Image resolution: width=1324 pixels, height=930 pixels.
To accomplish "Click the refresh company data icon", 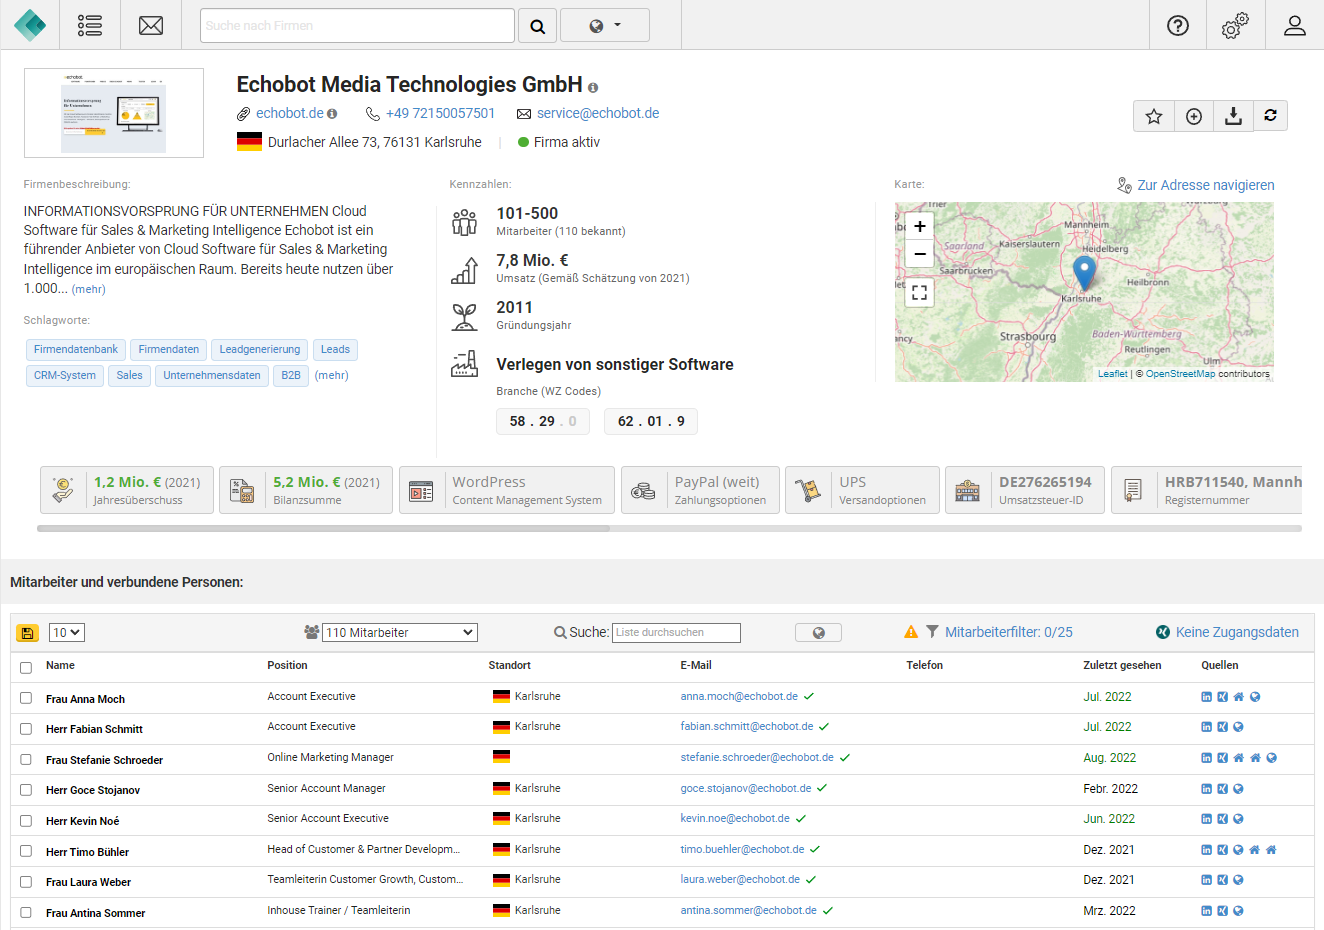I will tap(1270, 116).
